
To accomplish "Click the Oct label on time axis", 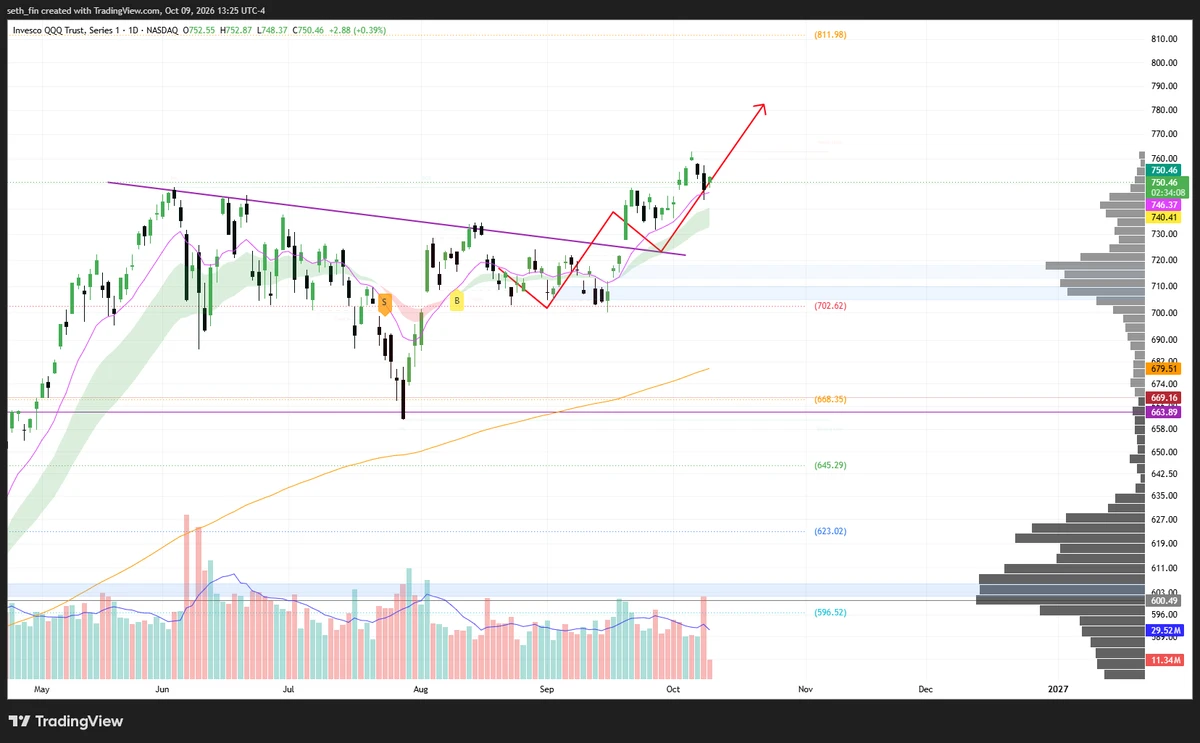I will [673, 689].
